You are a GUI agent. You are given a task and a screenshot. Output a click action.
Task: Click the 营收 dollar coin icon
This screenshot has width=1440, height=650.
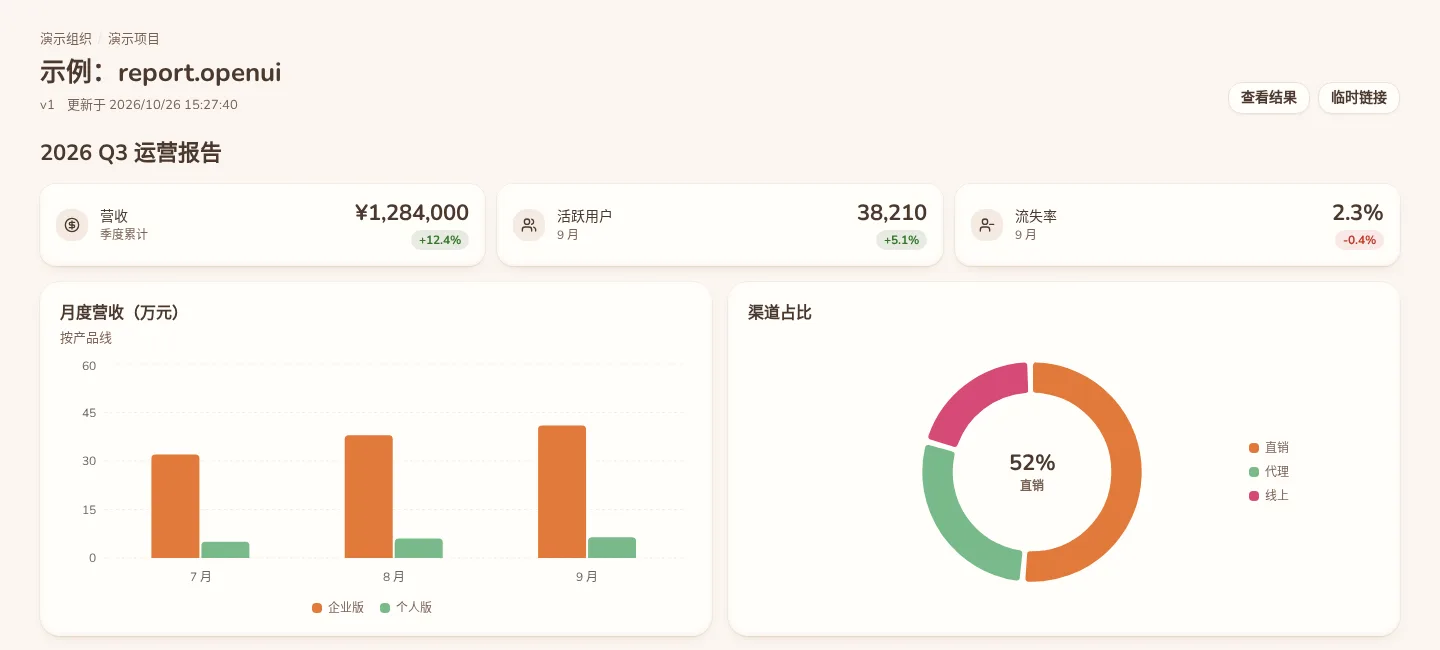[72, 225]
